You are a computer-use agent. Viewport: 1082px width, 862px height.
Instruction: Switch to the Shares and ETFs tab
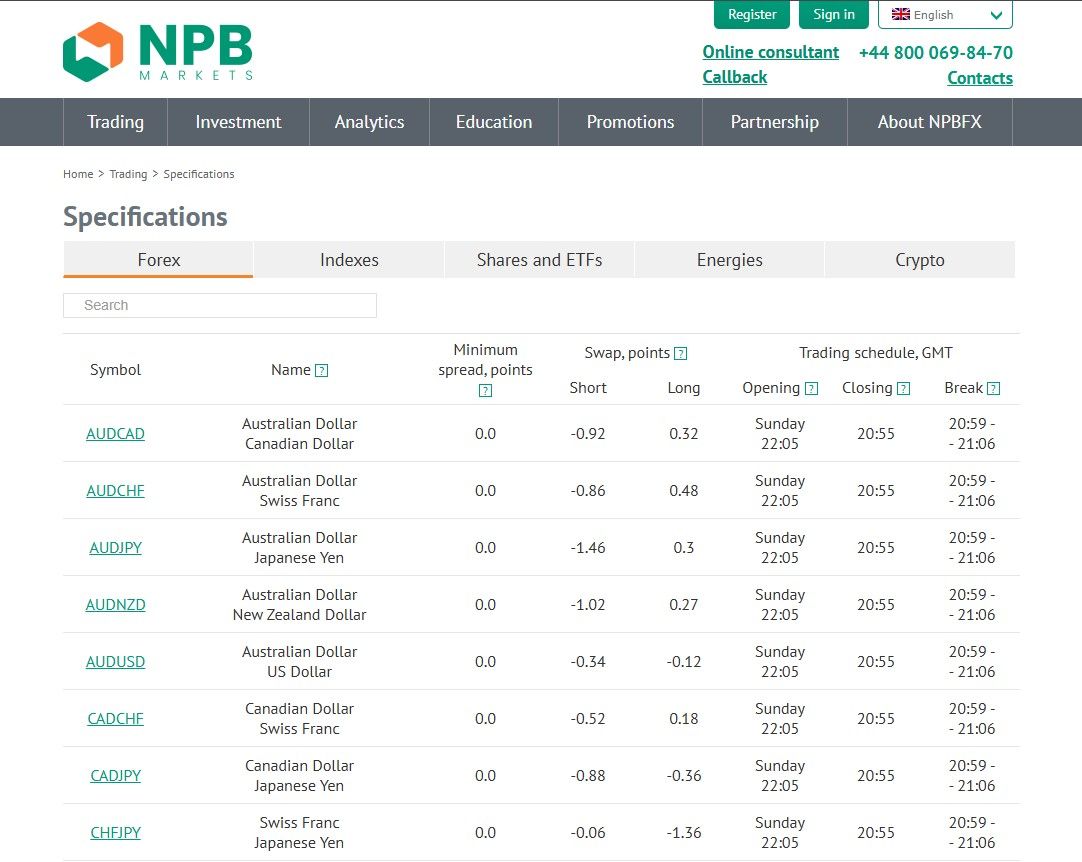pos(539,259)
